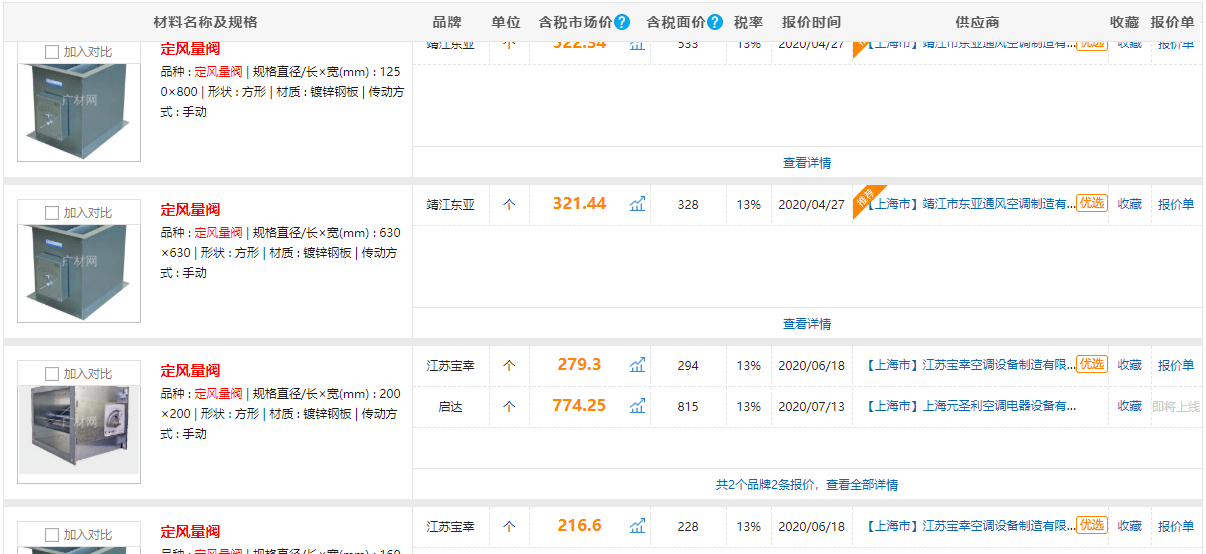Click the 供应商 column header

(977, 22)
